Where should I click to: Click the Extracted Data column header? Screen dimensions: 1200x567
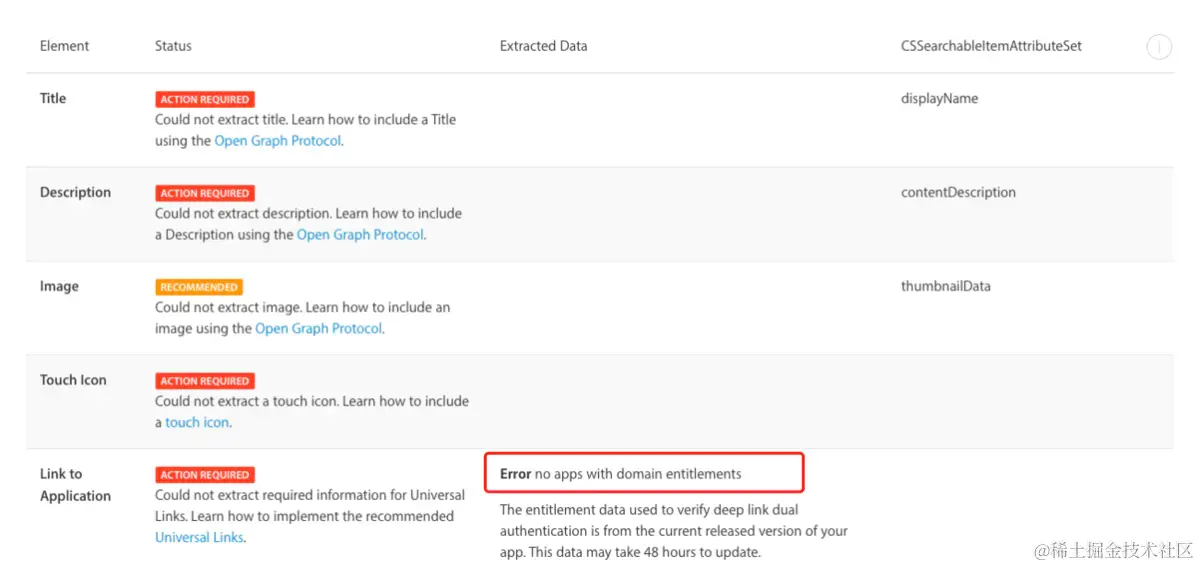coord(544,46)
